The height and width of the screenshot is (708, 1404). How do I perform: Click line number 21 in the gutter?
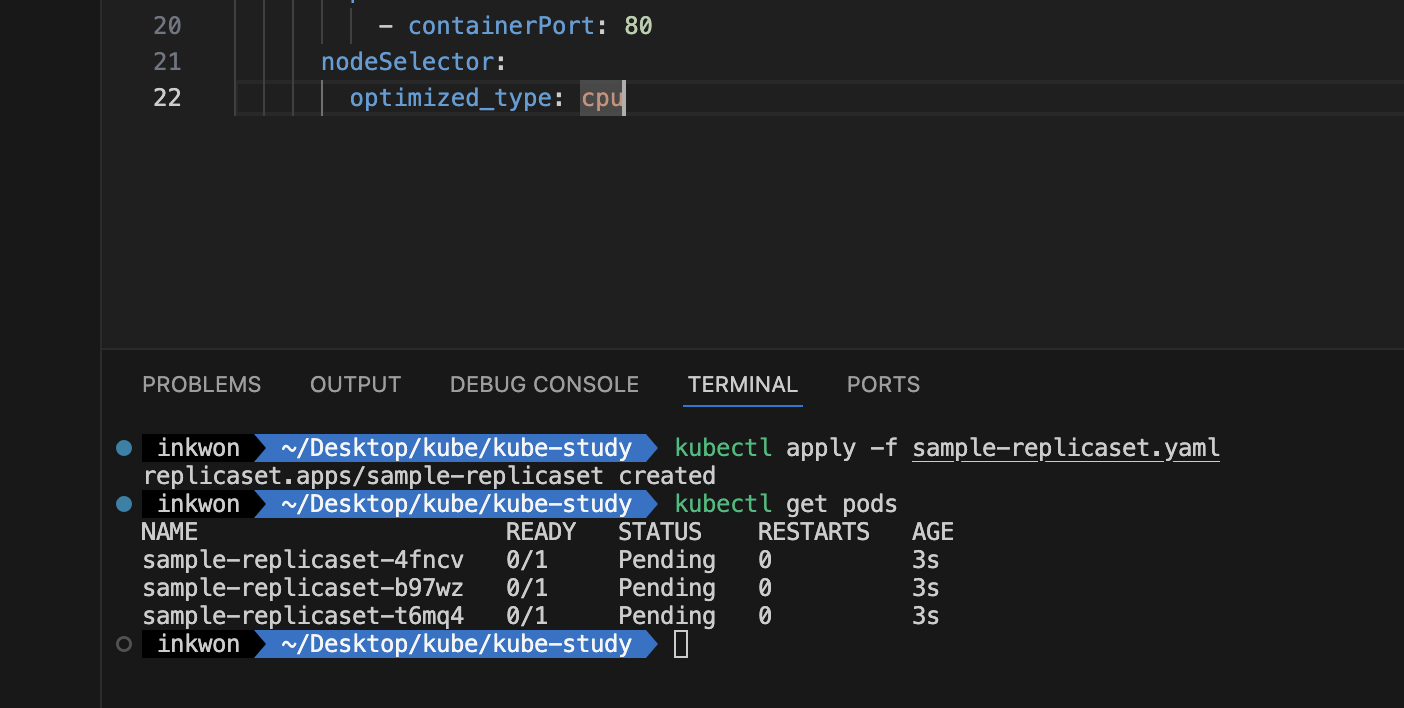[x=167, y=62]
